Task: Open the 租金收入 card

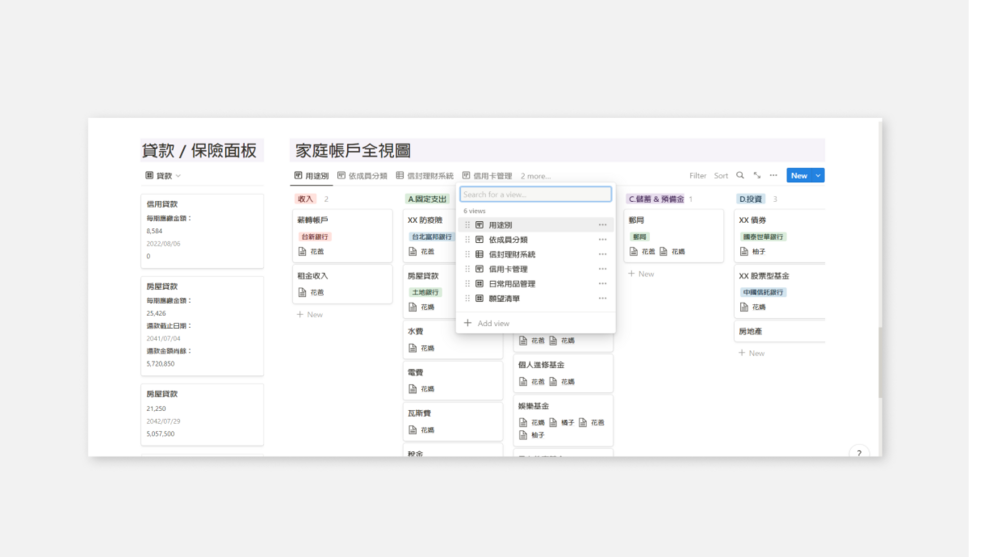Action: coord(342,284)
